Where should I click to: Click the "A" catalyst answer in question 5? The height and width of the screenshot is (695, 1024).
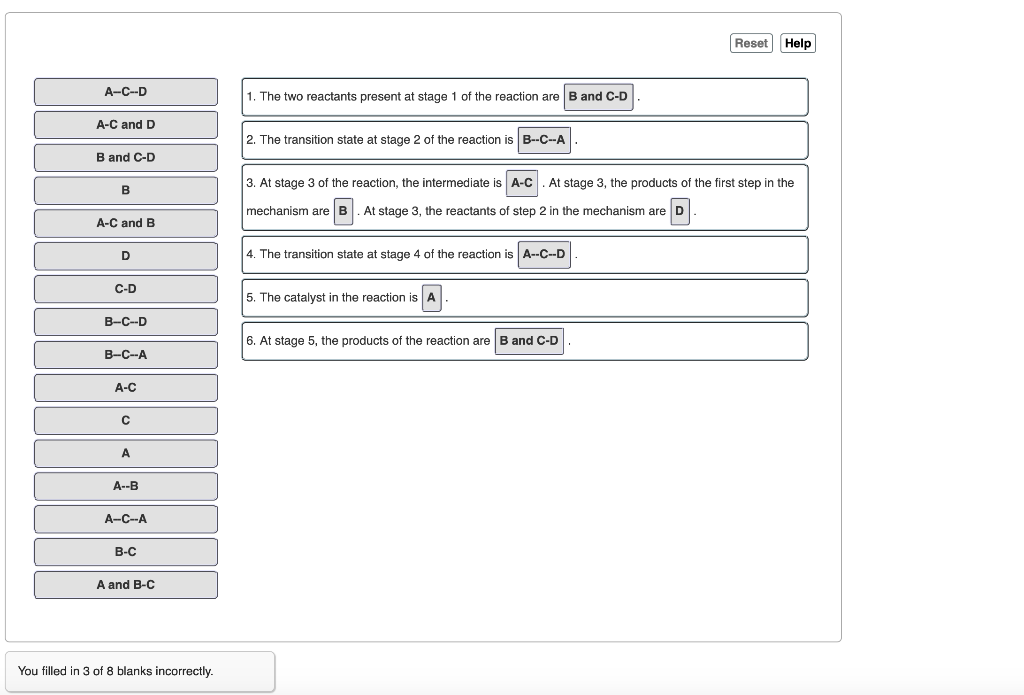coord(431,297)
